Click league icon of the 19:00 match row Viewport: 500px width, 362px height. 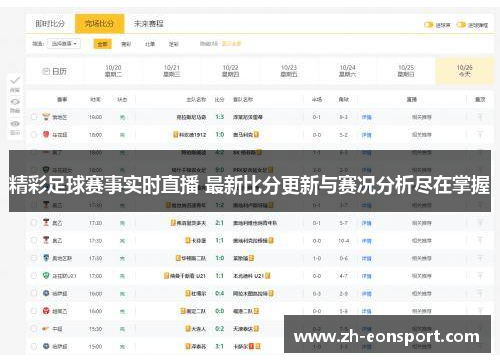[46, 117]
